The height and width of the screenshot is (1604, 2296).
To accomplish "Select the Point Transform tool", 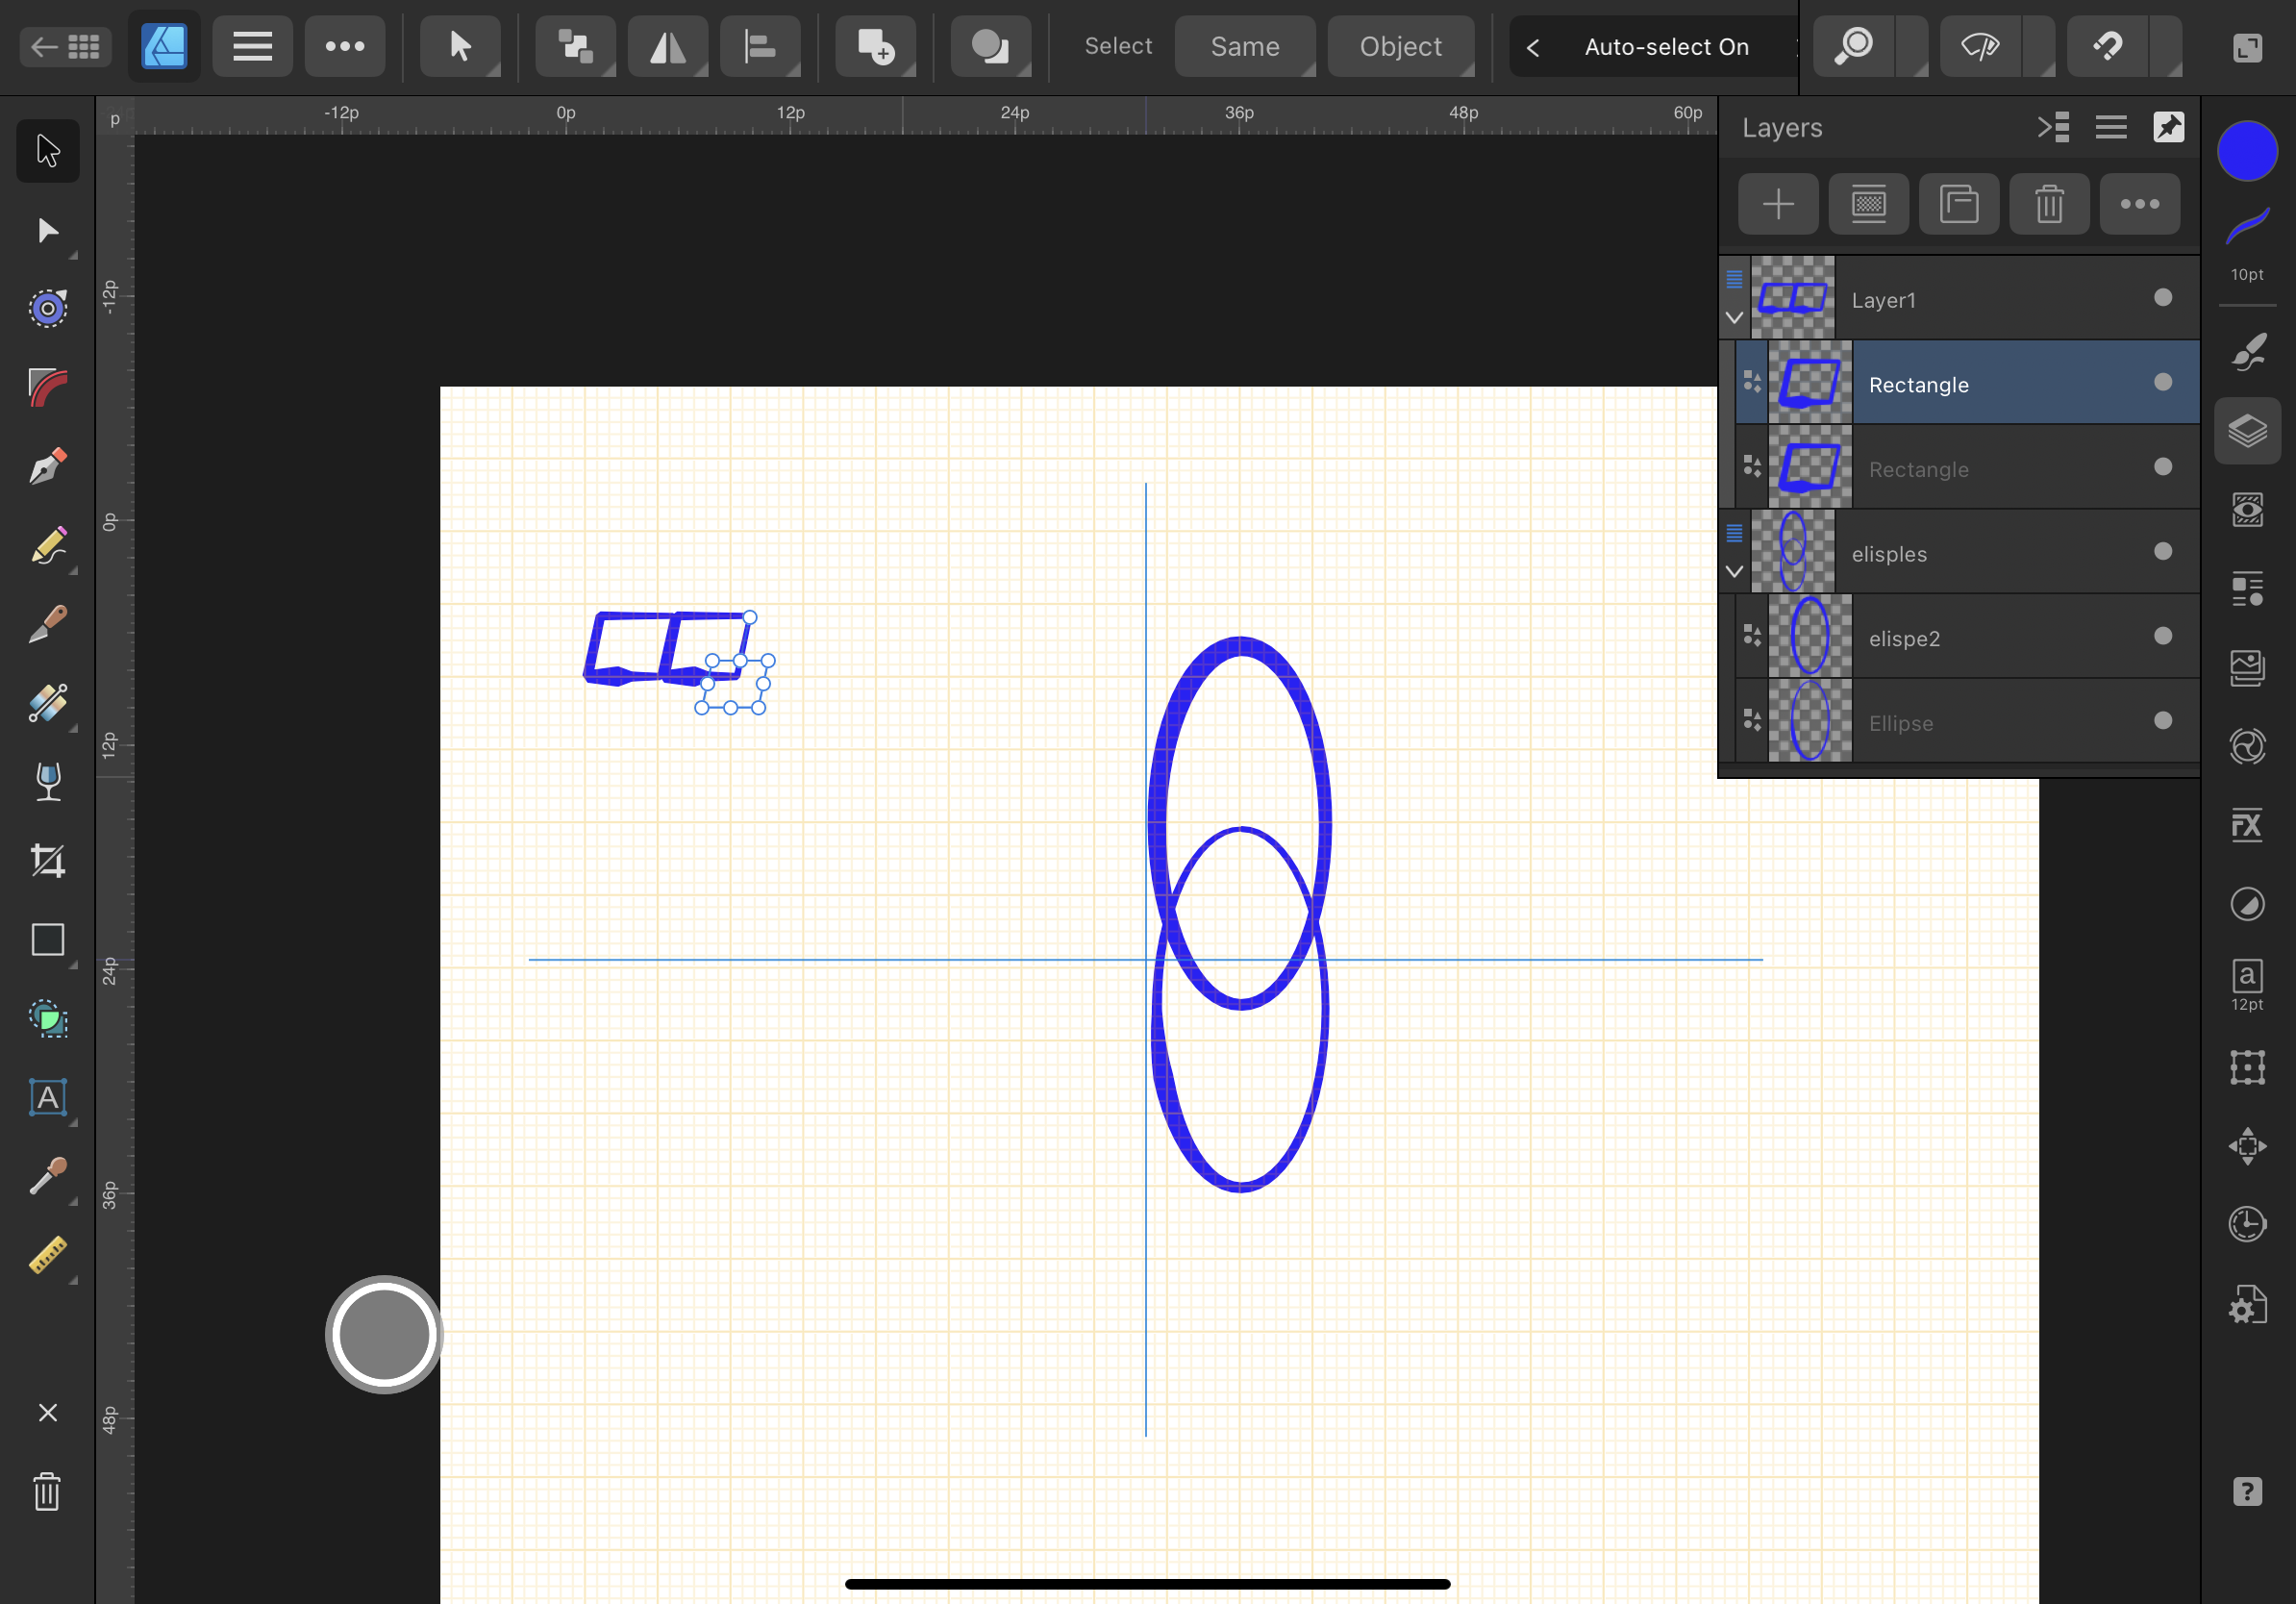I will 47,308.
